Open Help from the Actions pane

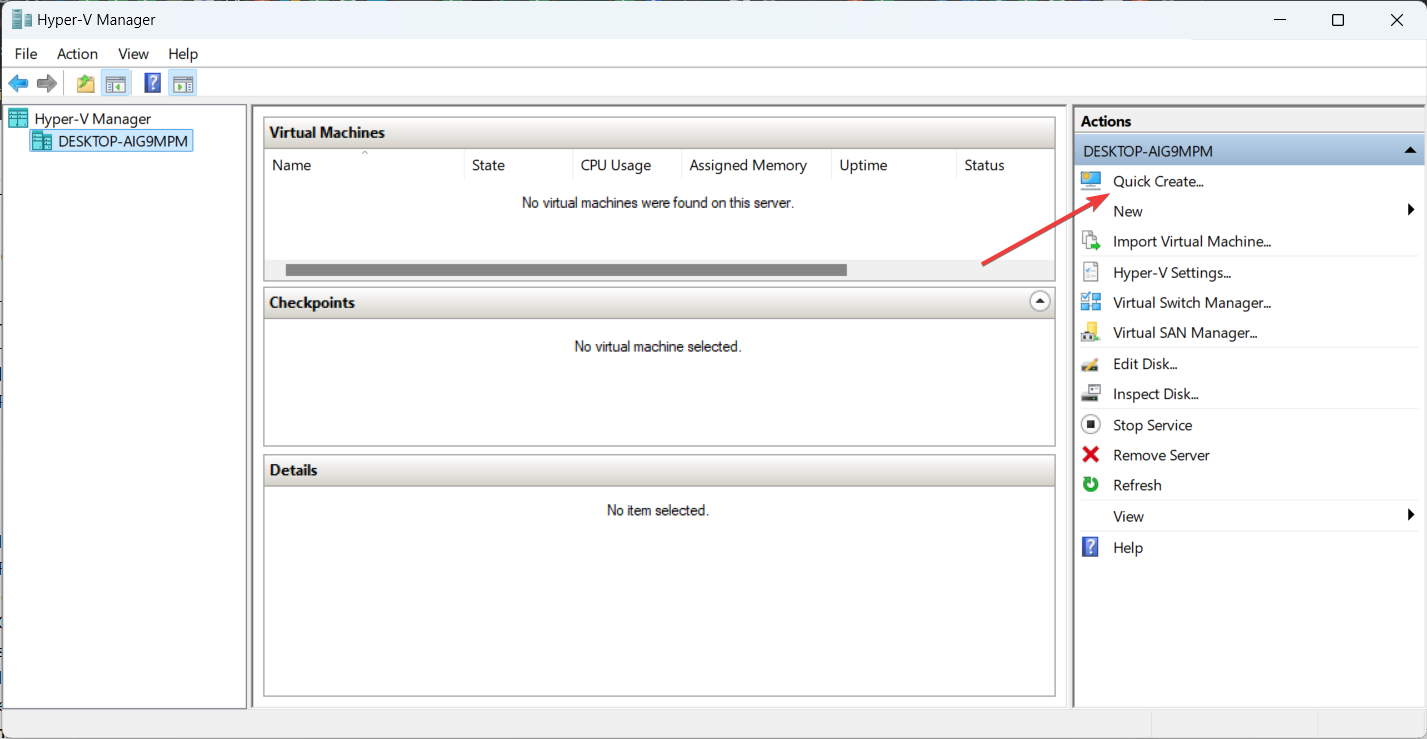[x=1127, y=547]
